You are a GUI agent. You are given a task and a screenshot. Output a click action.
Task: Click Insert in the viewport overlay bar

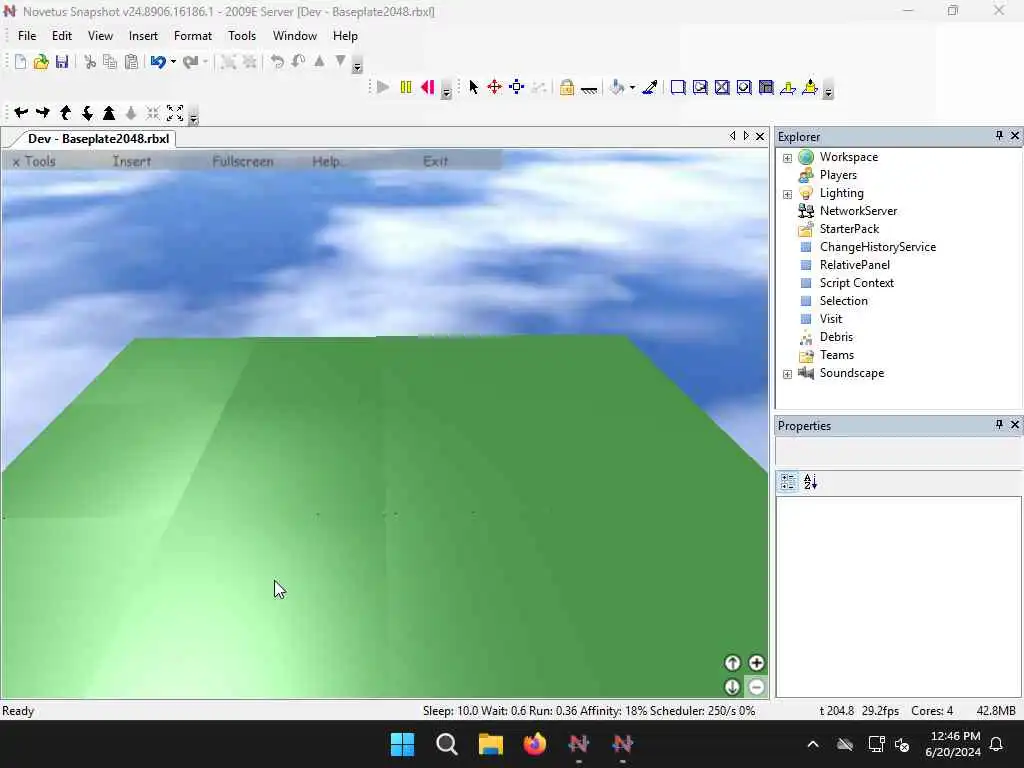pos(132,161)
